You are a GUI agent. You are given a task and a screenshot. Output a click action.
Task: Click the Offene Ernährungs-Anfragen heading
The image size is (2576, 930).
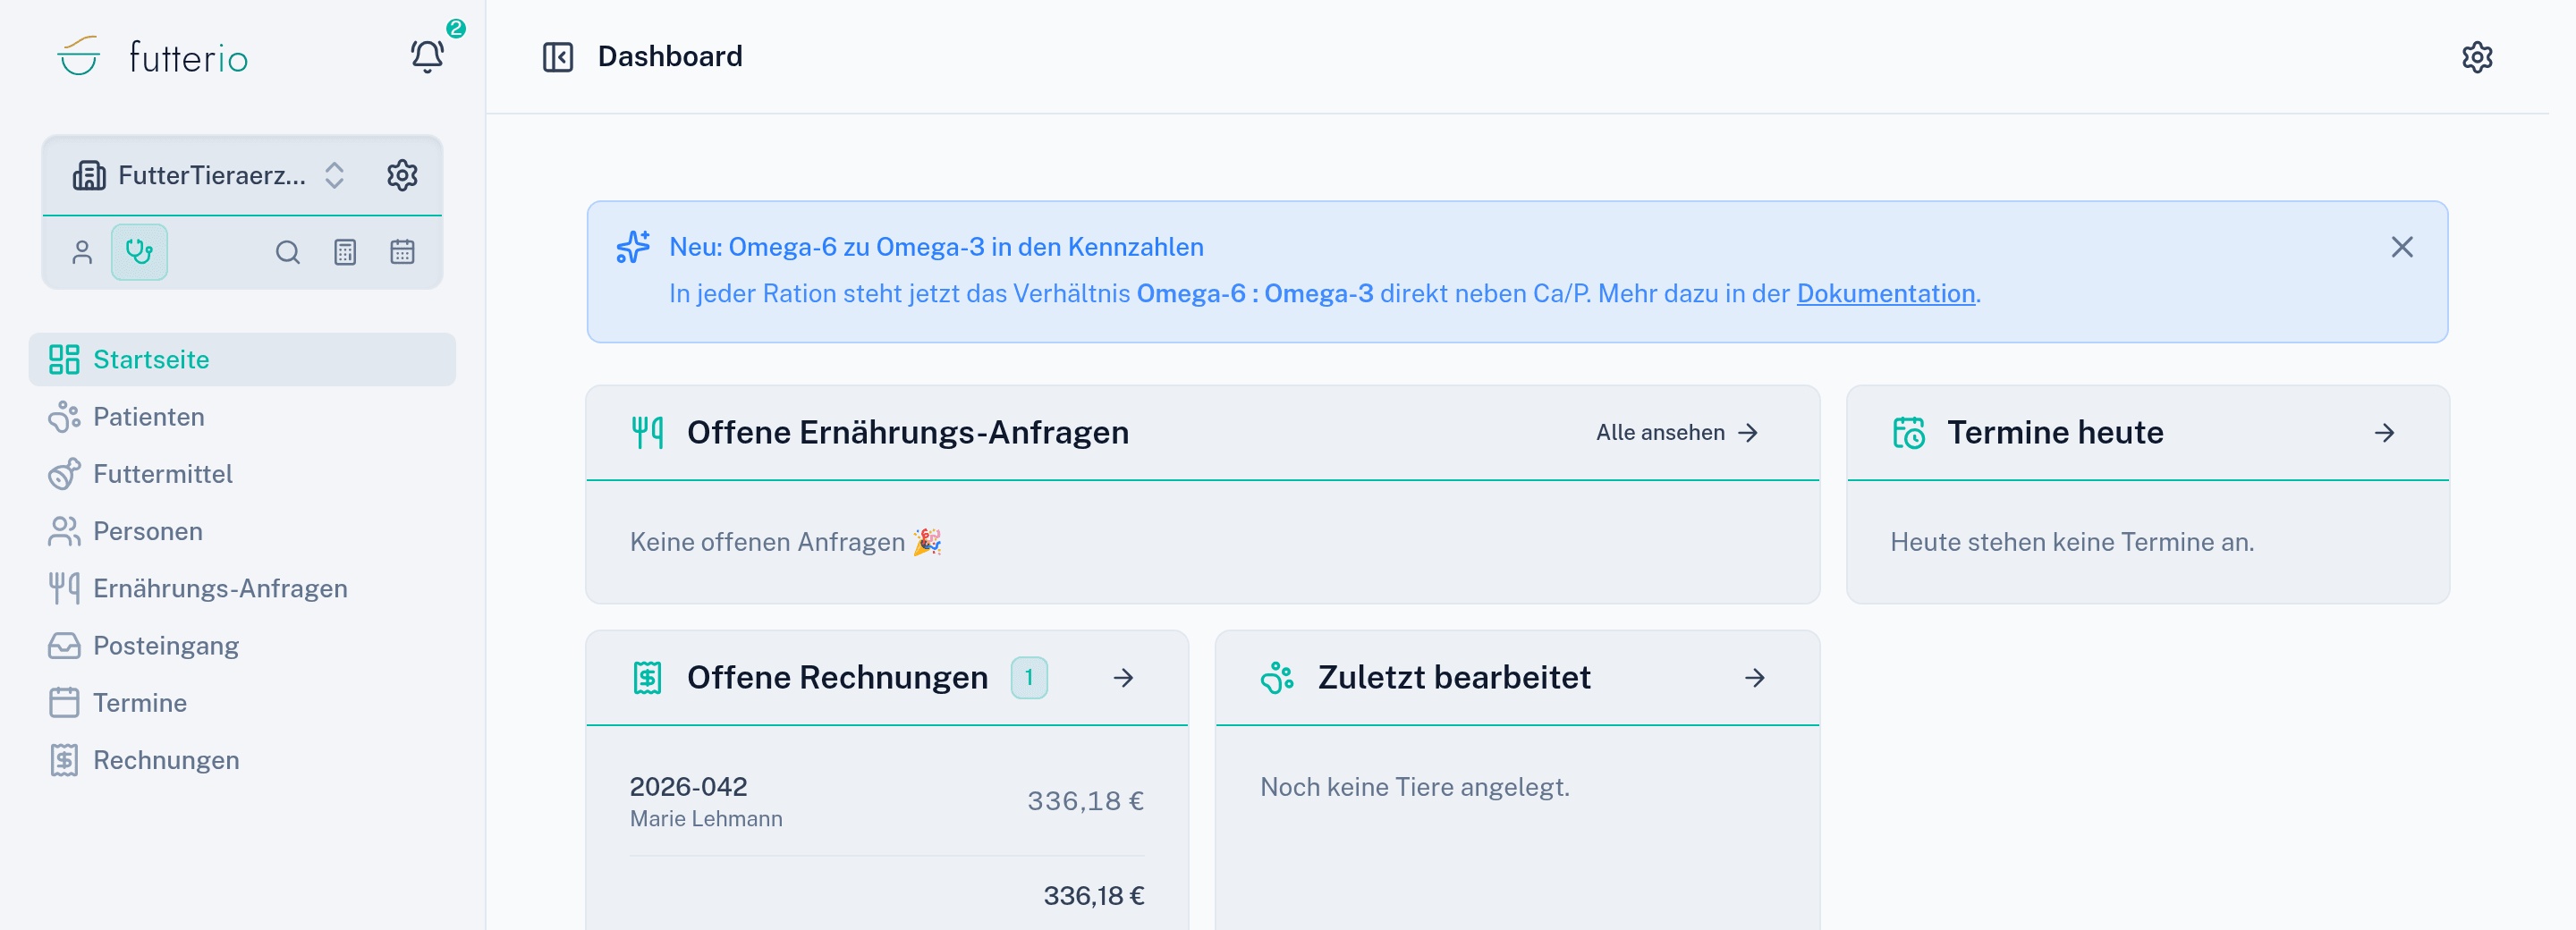[907, 432]
